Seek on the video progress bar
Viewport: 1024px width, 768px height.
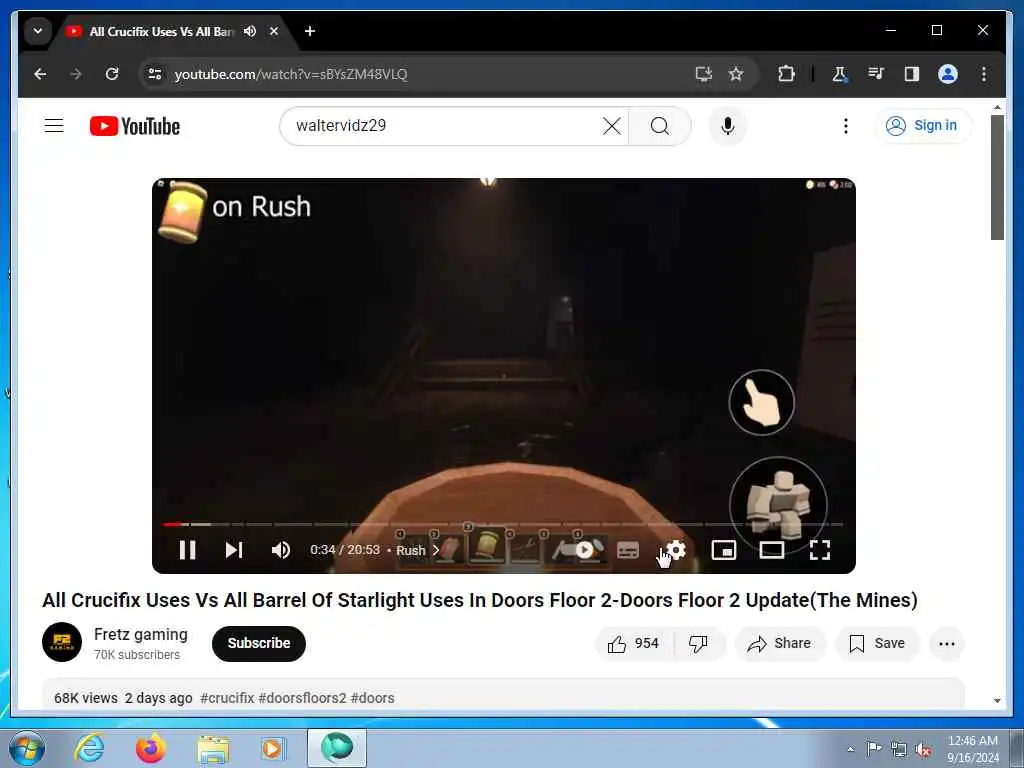503,524
